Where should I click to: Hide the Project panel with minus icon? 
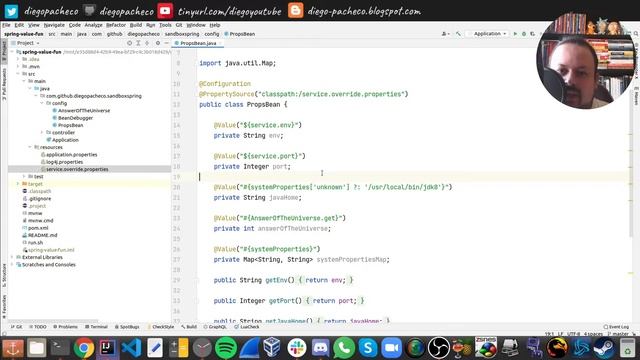coord(166,43)
